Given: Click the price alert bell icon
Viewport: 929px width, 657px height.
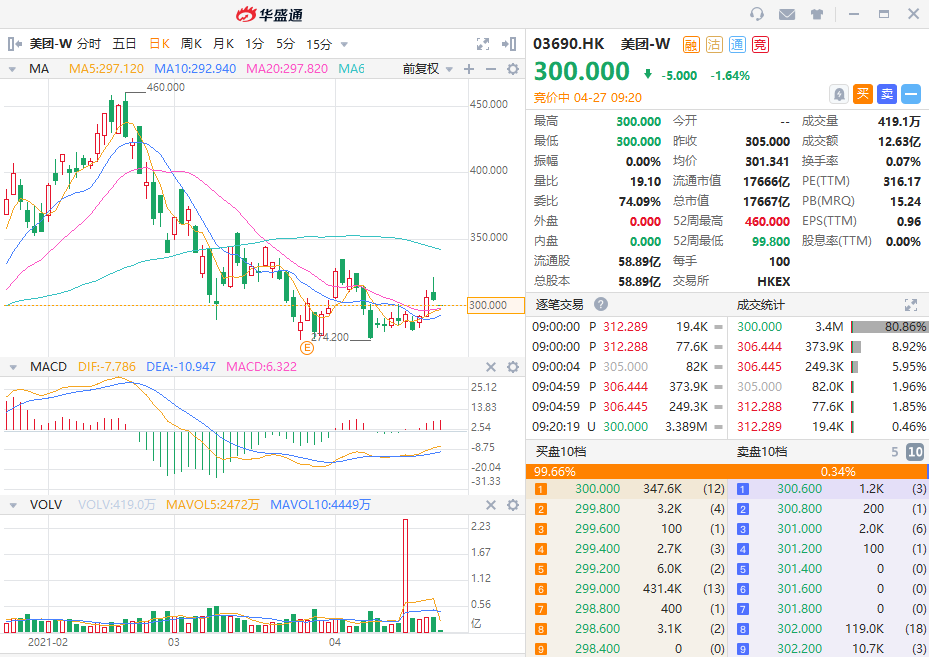Looking at the screenshot, I should pos(839,94).
